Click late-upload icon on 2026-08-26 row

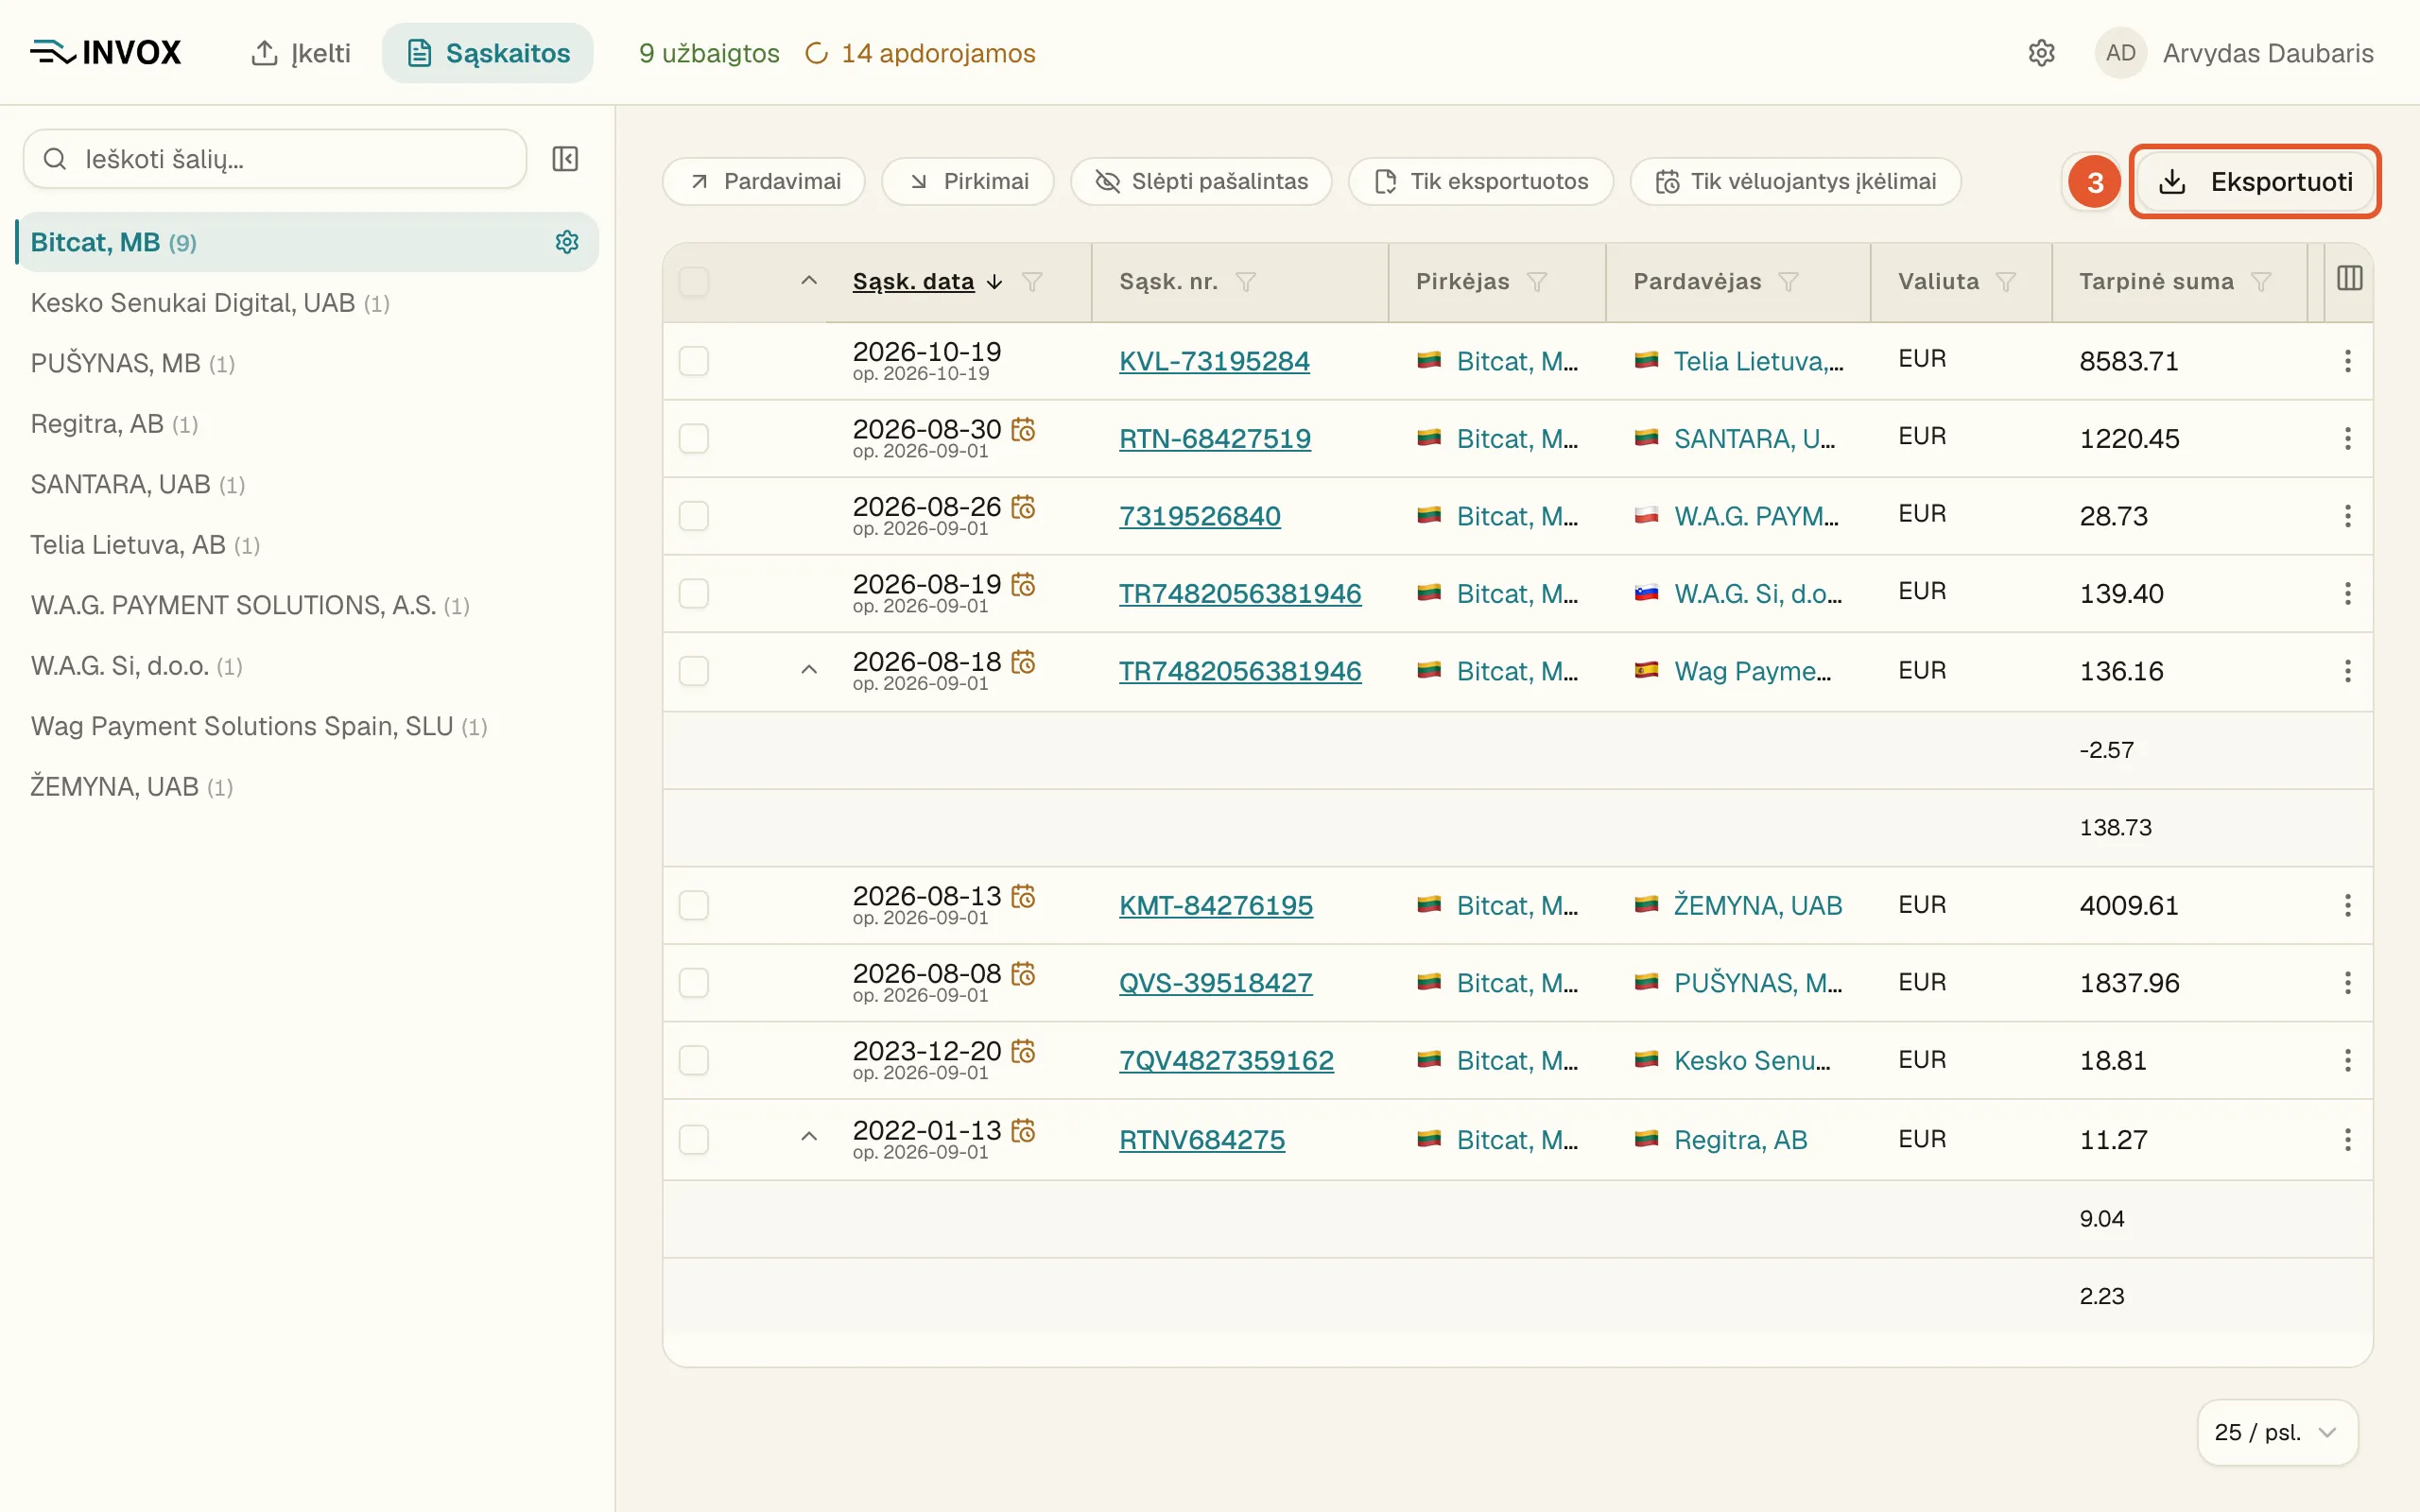click(x=1023, y=507)
